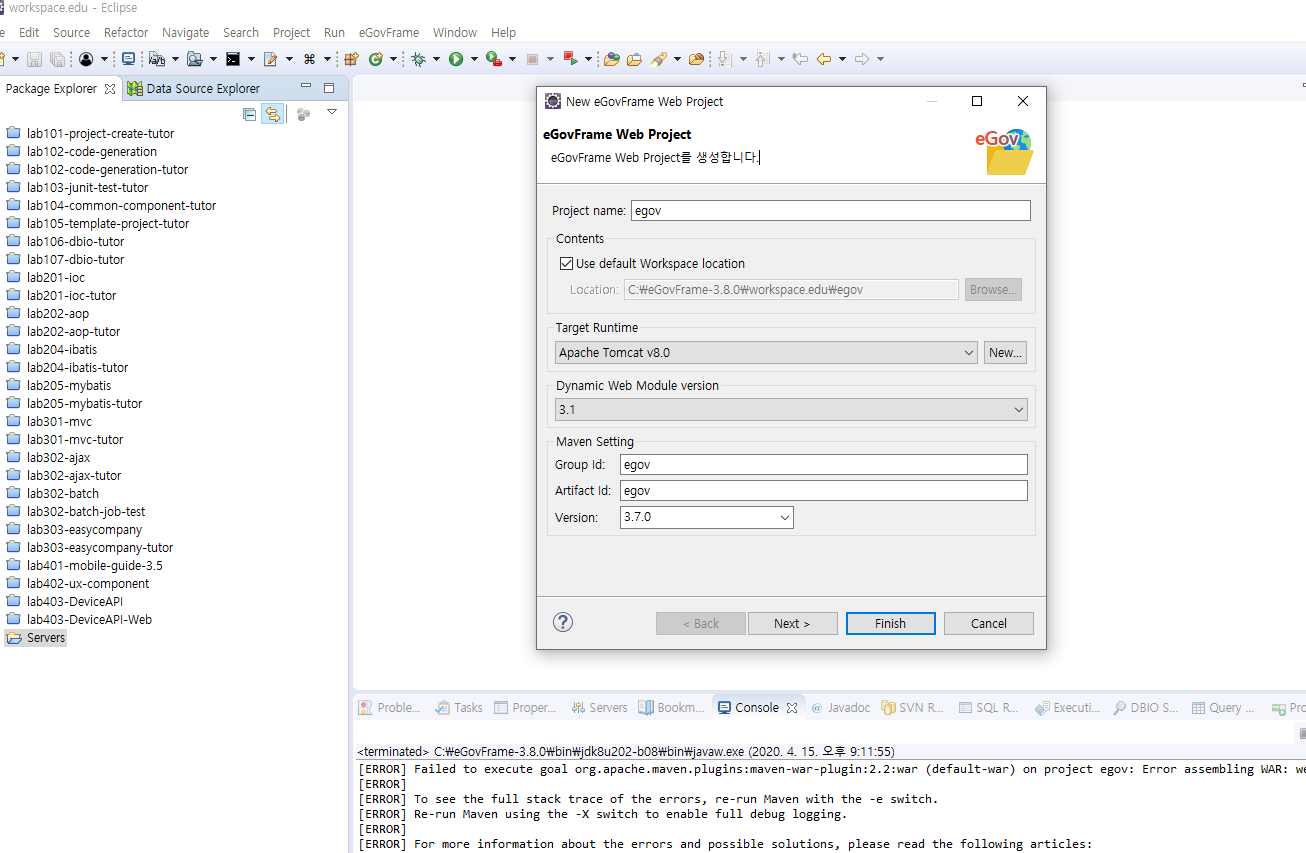Open the Navigate menu
This screenshot has width=1306, height=853.
tap(186, 32)
